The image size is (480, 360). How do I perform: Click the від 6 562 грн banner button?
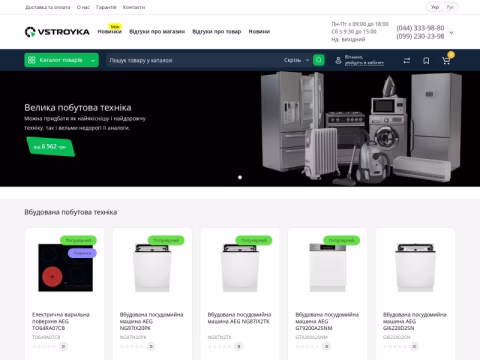point(51,147)
